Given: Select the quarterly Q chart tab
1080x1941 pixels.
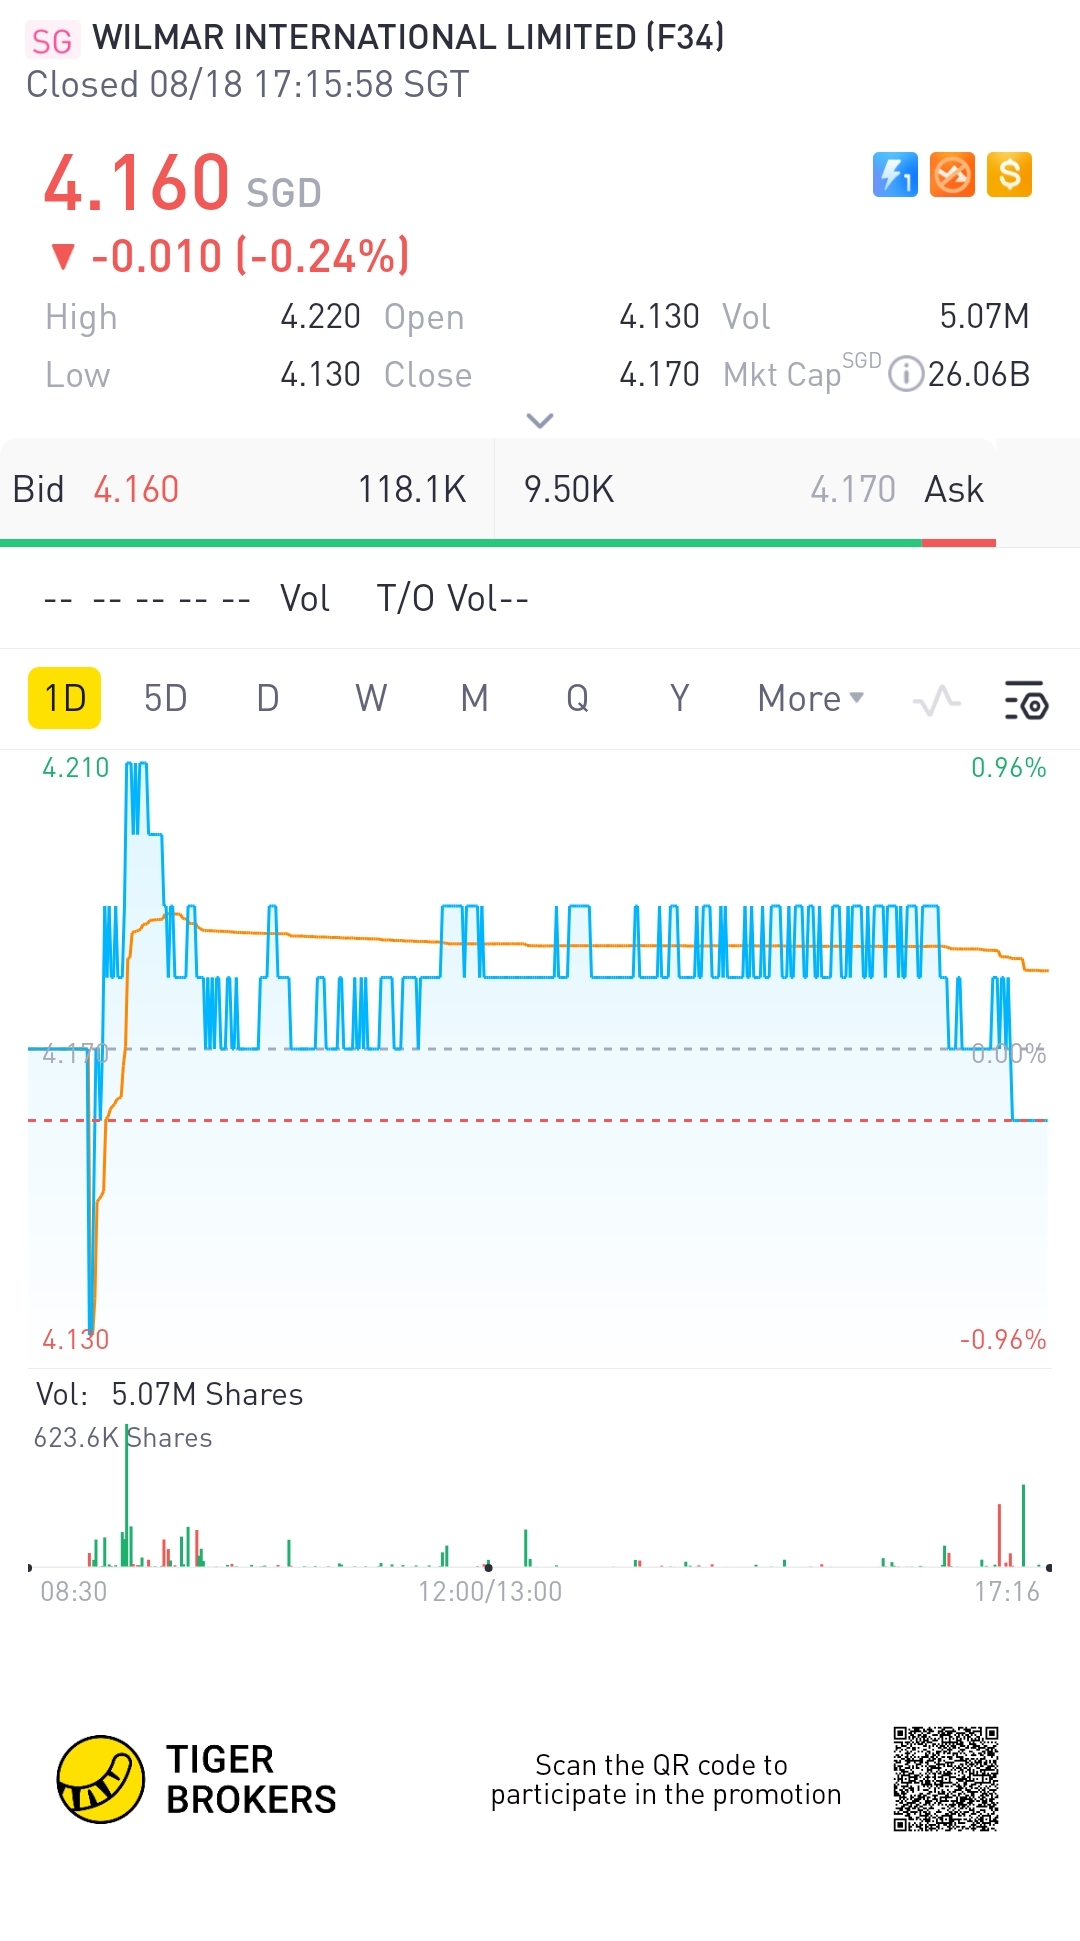Looking at the screenshot, I should [577, 698].
